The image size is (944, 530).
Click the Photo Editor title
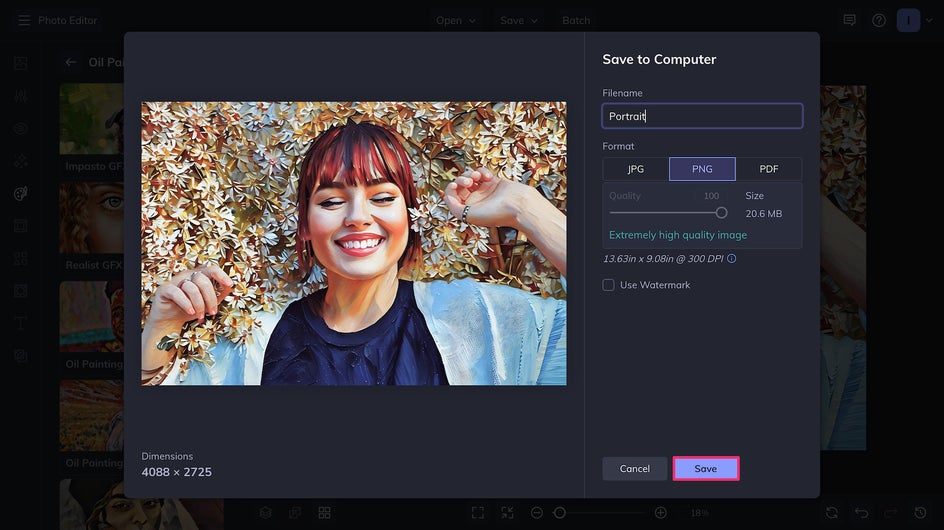(67, 20)
